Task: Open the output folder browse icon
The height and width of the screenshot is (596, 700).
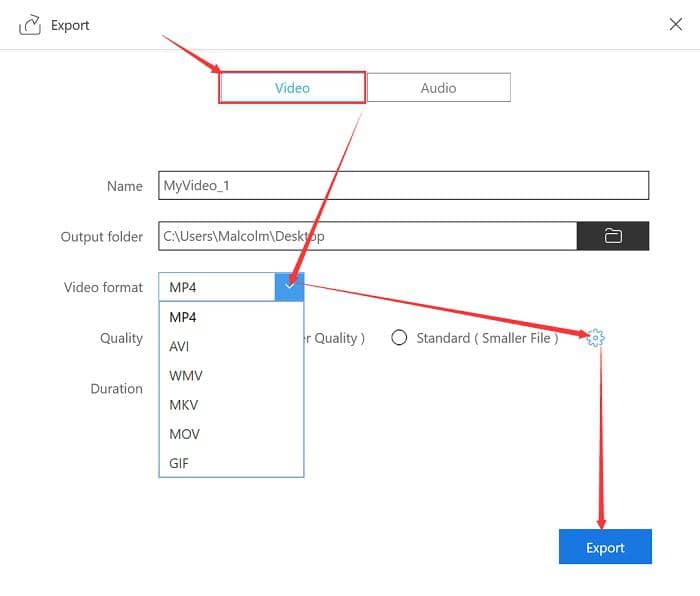Action: coord(613,236)
